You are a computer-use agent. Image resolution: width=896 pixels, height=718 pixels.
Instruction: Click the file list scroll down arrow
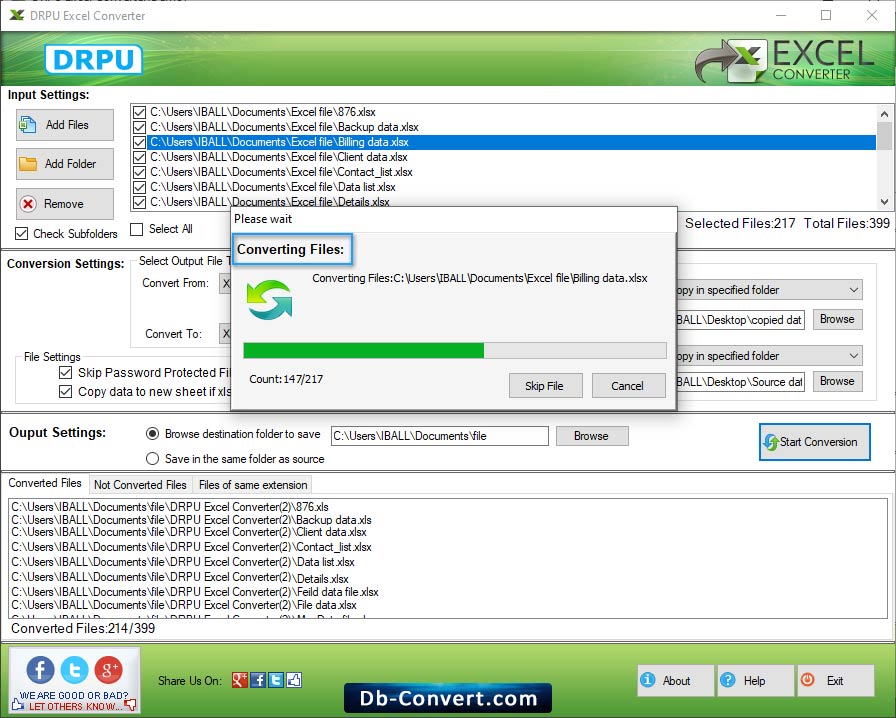[x=885, y=202]
